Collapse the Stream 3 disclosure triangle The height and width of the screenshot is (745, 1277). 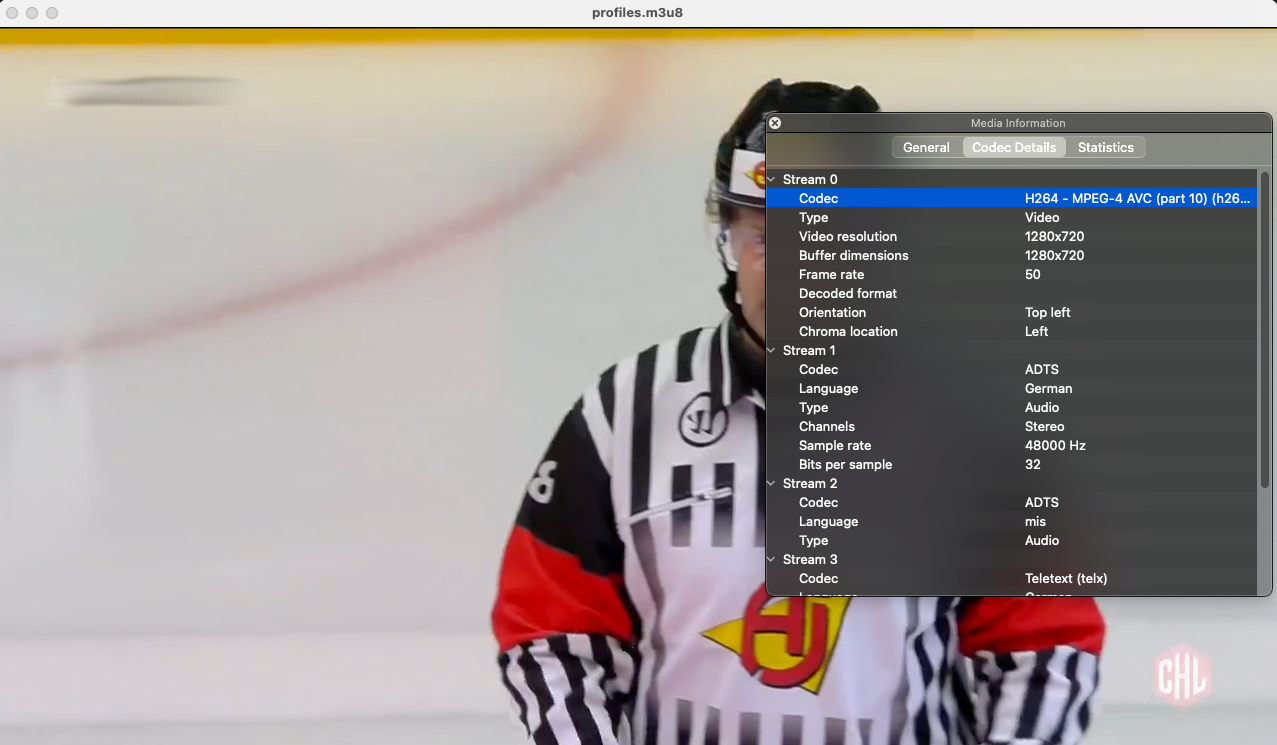772,560
